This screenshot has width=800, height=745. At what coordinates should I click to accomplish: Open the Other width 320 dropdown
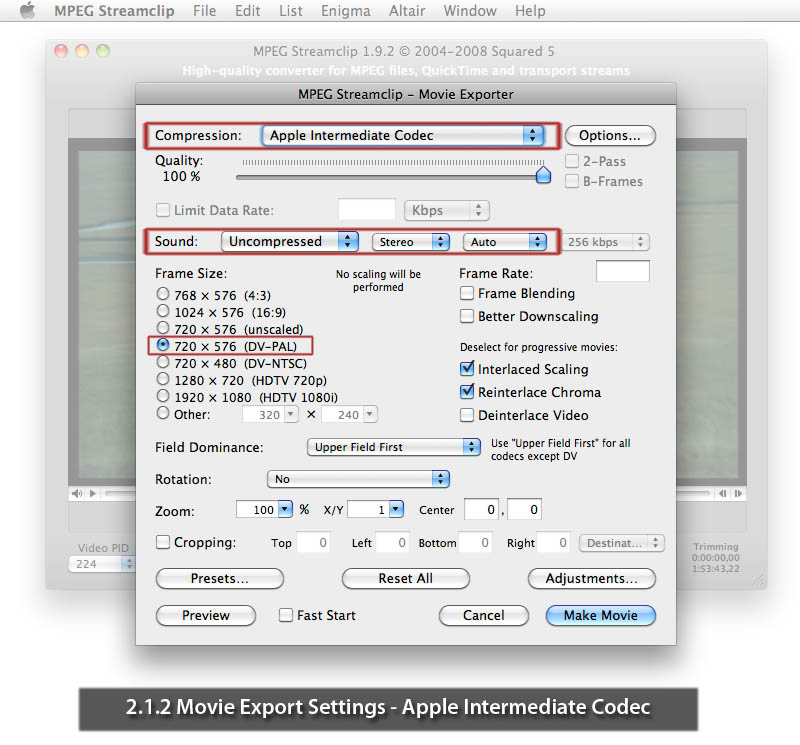point(291,414)
